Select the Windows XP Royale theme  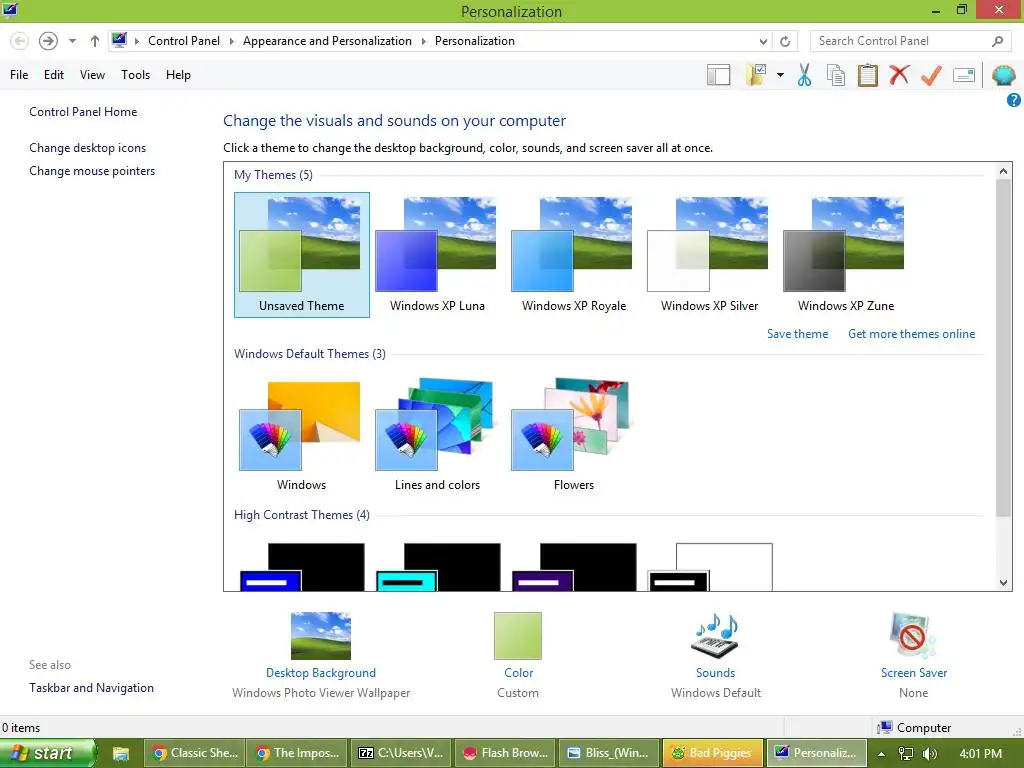coord(573,255)
